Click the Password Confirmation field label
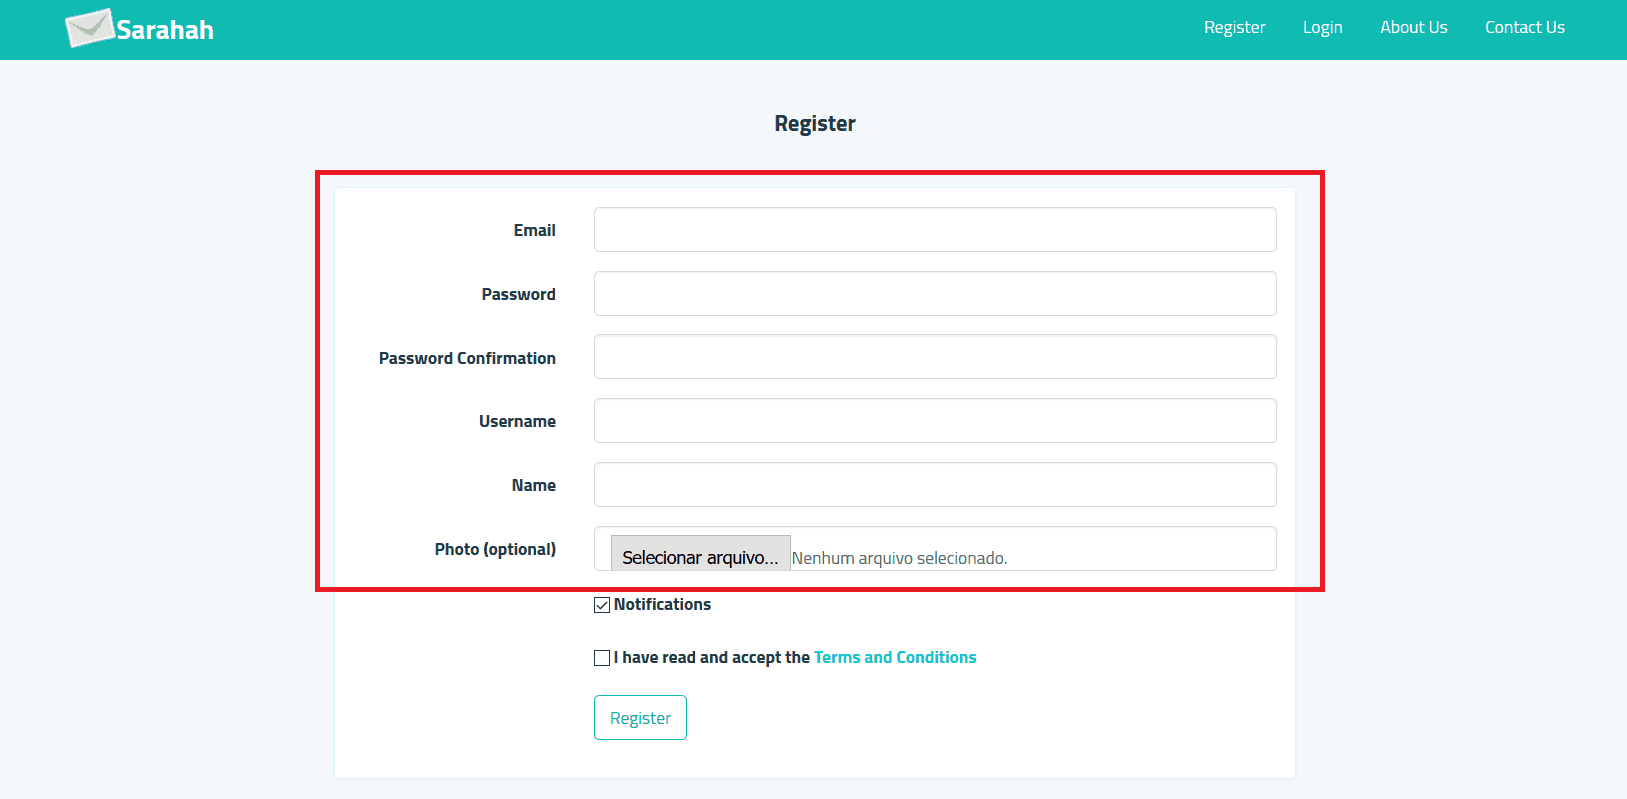1627x799 pixels. 467,358
